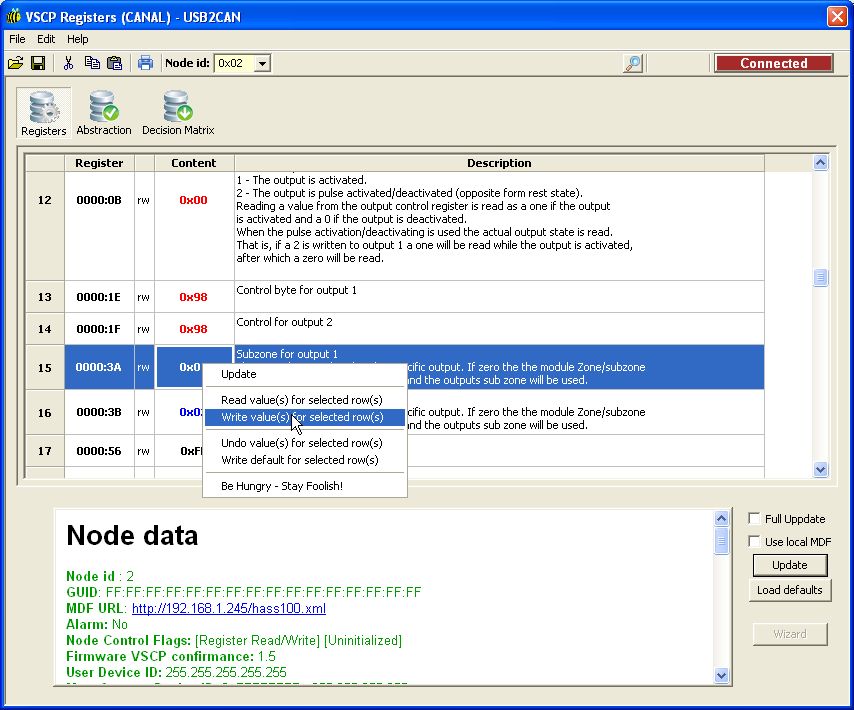The width and height of the screenshot is (854, 710).
Task: Open the hass100.xml MDF URL link
Action: (229, 608)
